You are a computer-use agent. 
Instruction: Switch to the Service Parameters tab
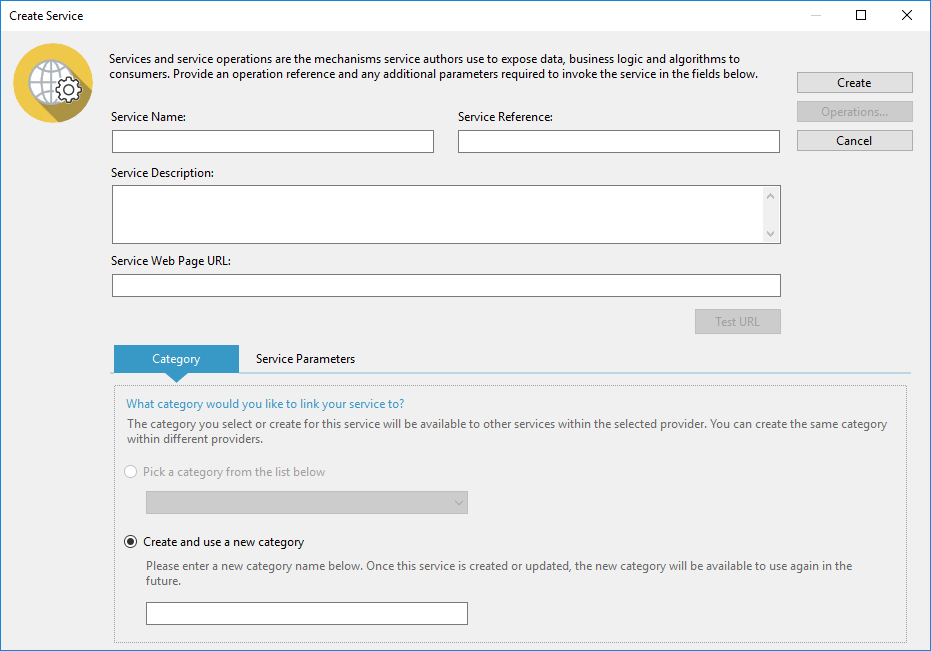pos(305,359)
